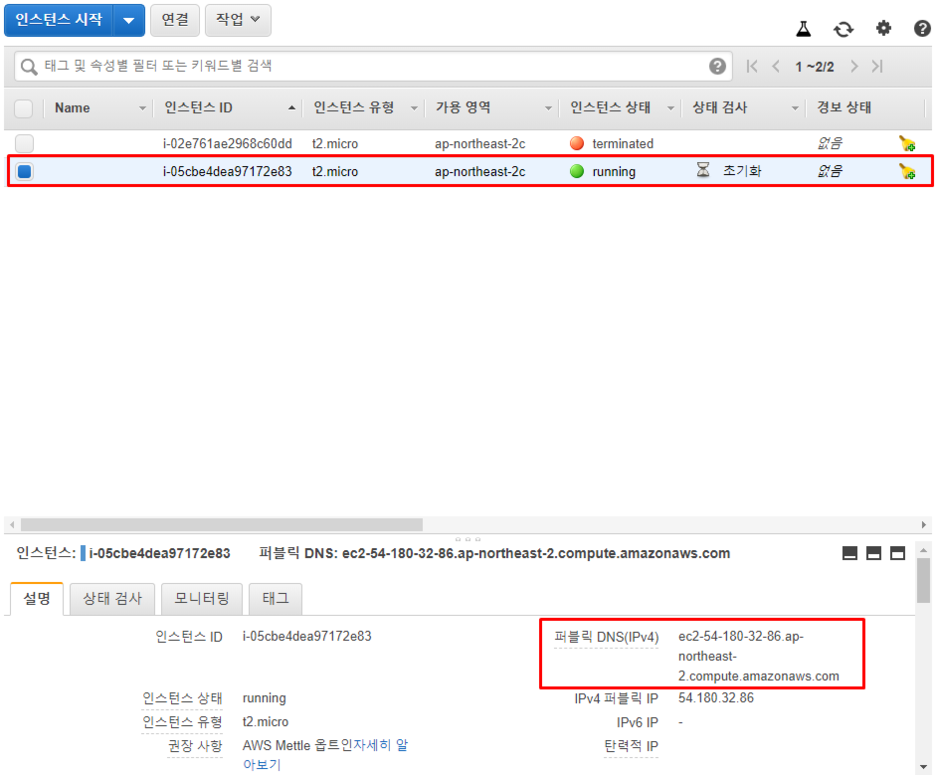Open the 태그 tab

tap(275, 599)
